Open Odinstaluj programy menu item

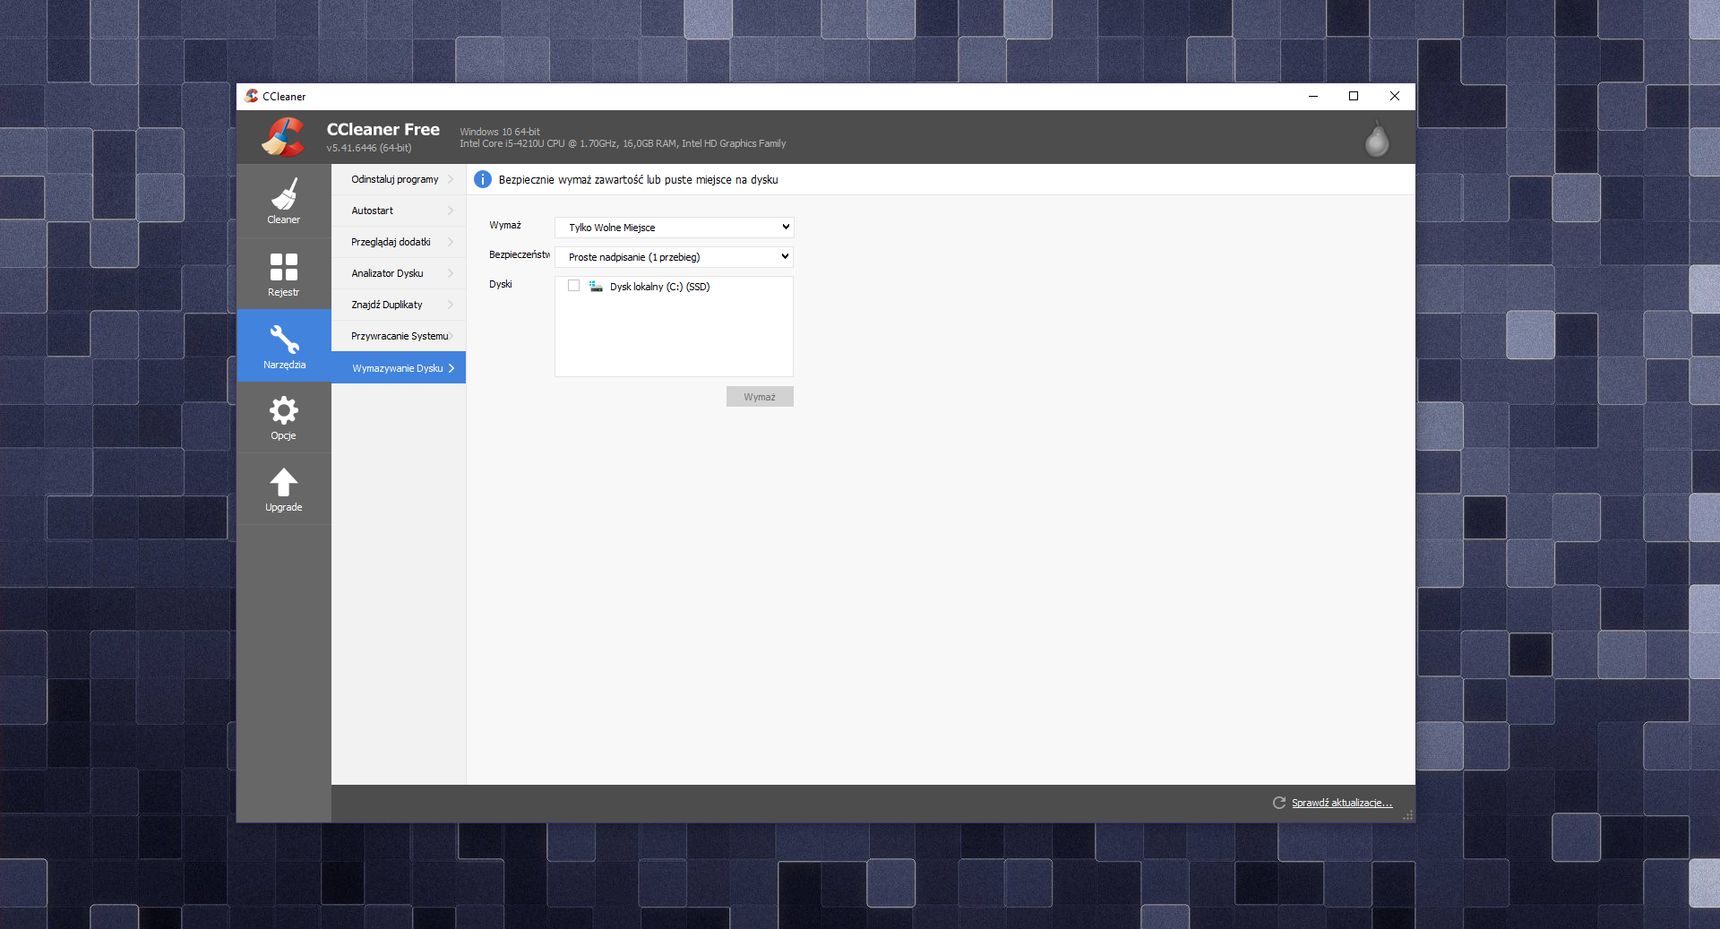pyautogui.click(x=399, y=179)
